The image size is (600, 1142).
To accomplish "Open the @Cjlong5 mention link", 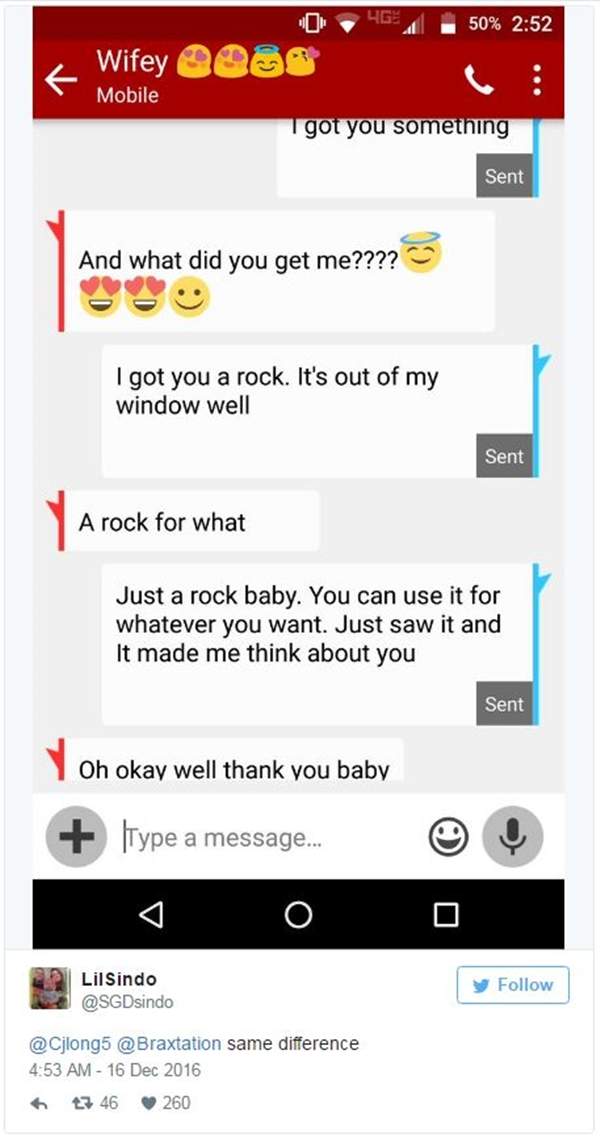I will (69, 1044).
